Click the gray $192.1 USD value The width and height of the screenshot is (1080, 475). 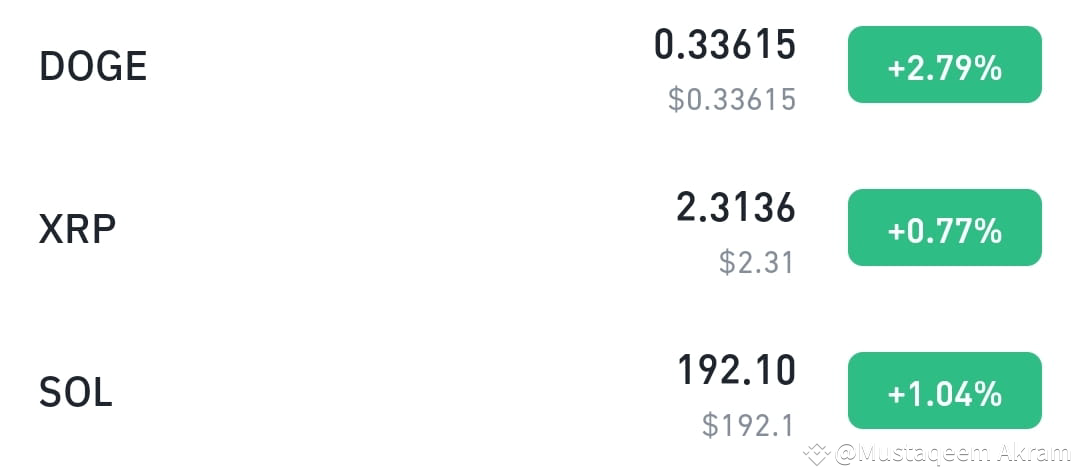click(x=747, y=425)
